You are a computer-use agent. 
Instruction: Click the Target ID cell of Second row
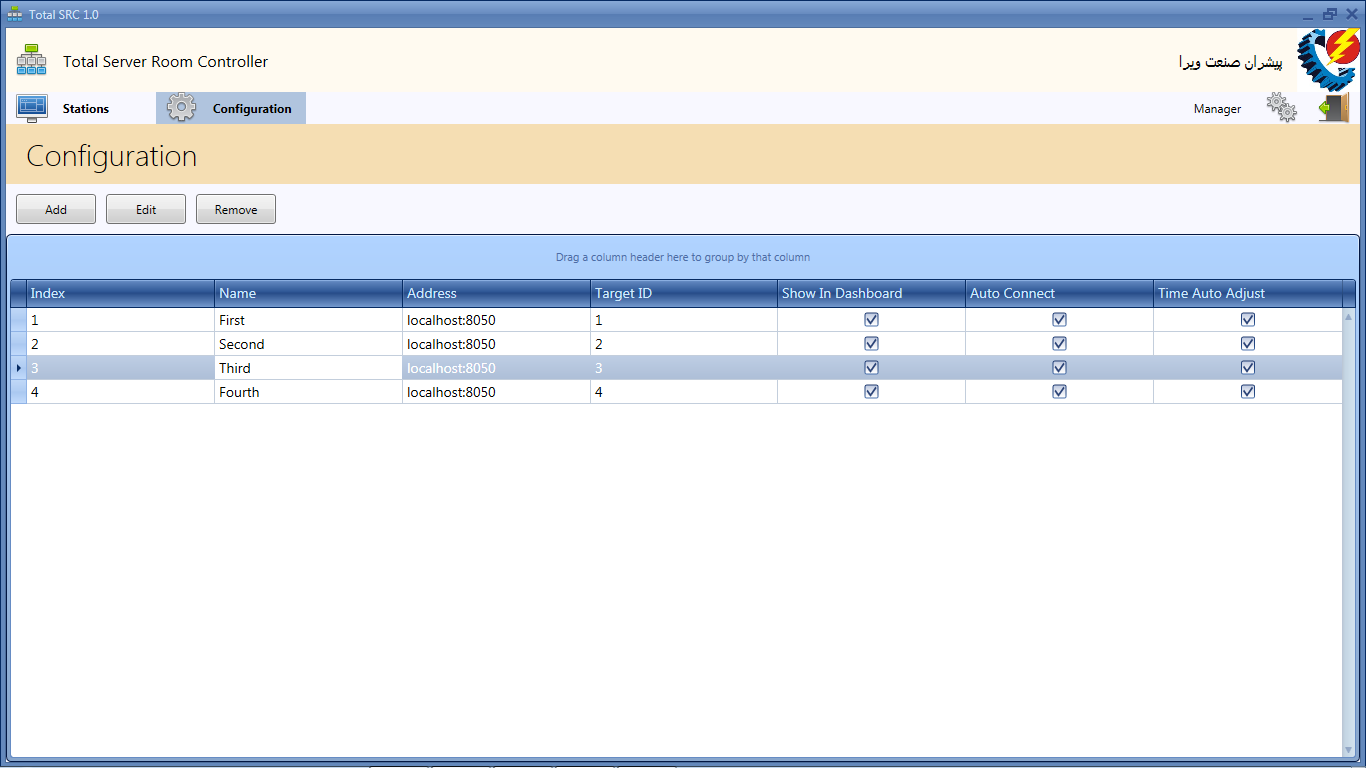coord(684,344)
